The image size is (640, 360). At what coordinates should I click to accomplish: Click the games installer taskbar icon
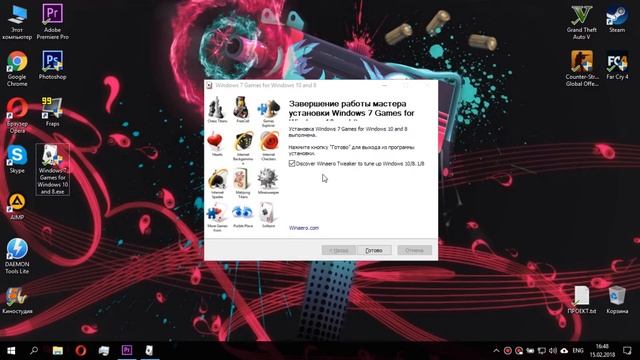click(149, 351)
